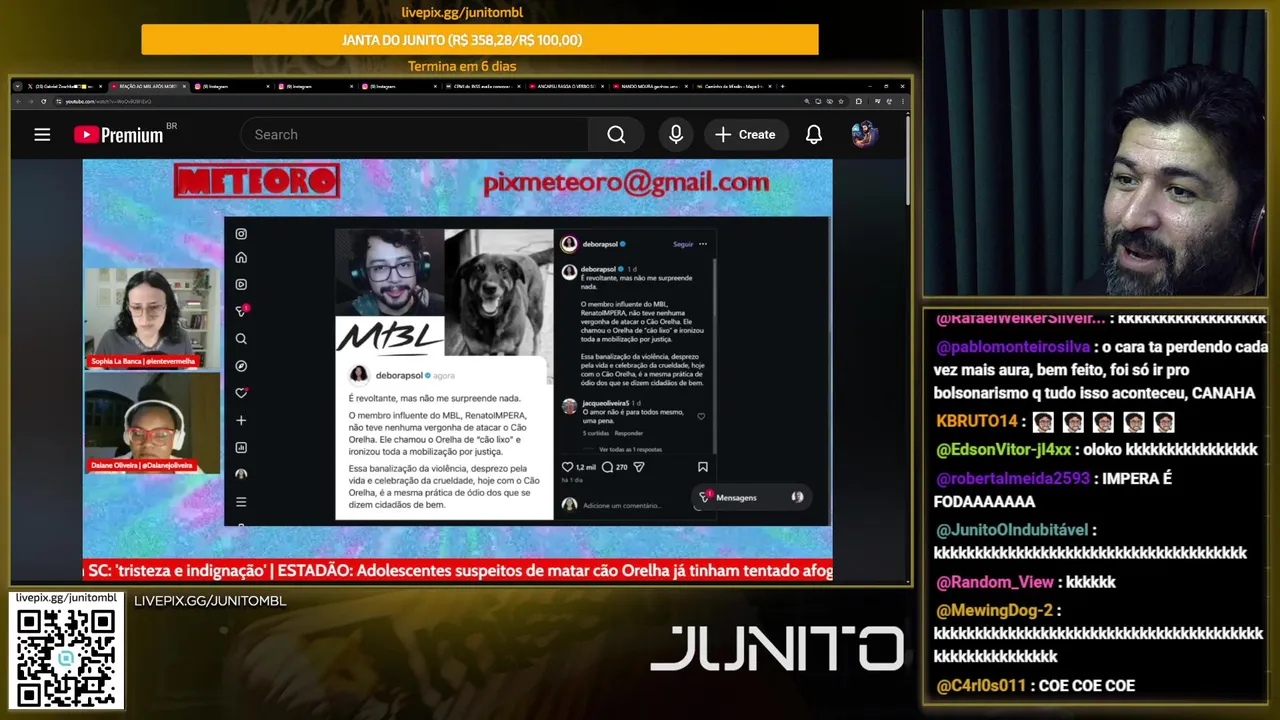Click Daiane Oliveira webcam panel
This screenshot has width=1280, height=720.
coord(152,423)
